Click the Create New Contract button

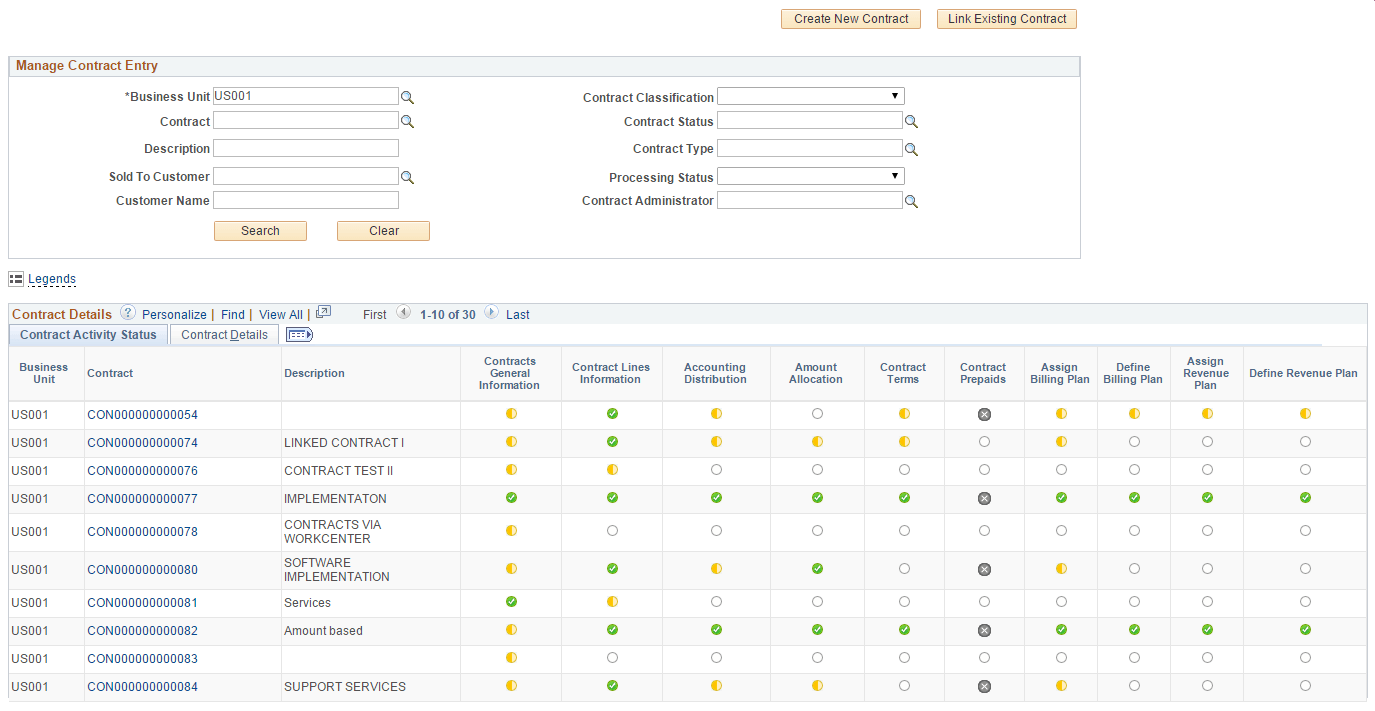coord(850,18)
